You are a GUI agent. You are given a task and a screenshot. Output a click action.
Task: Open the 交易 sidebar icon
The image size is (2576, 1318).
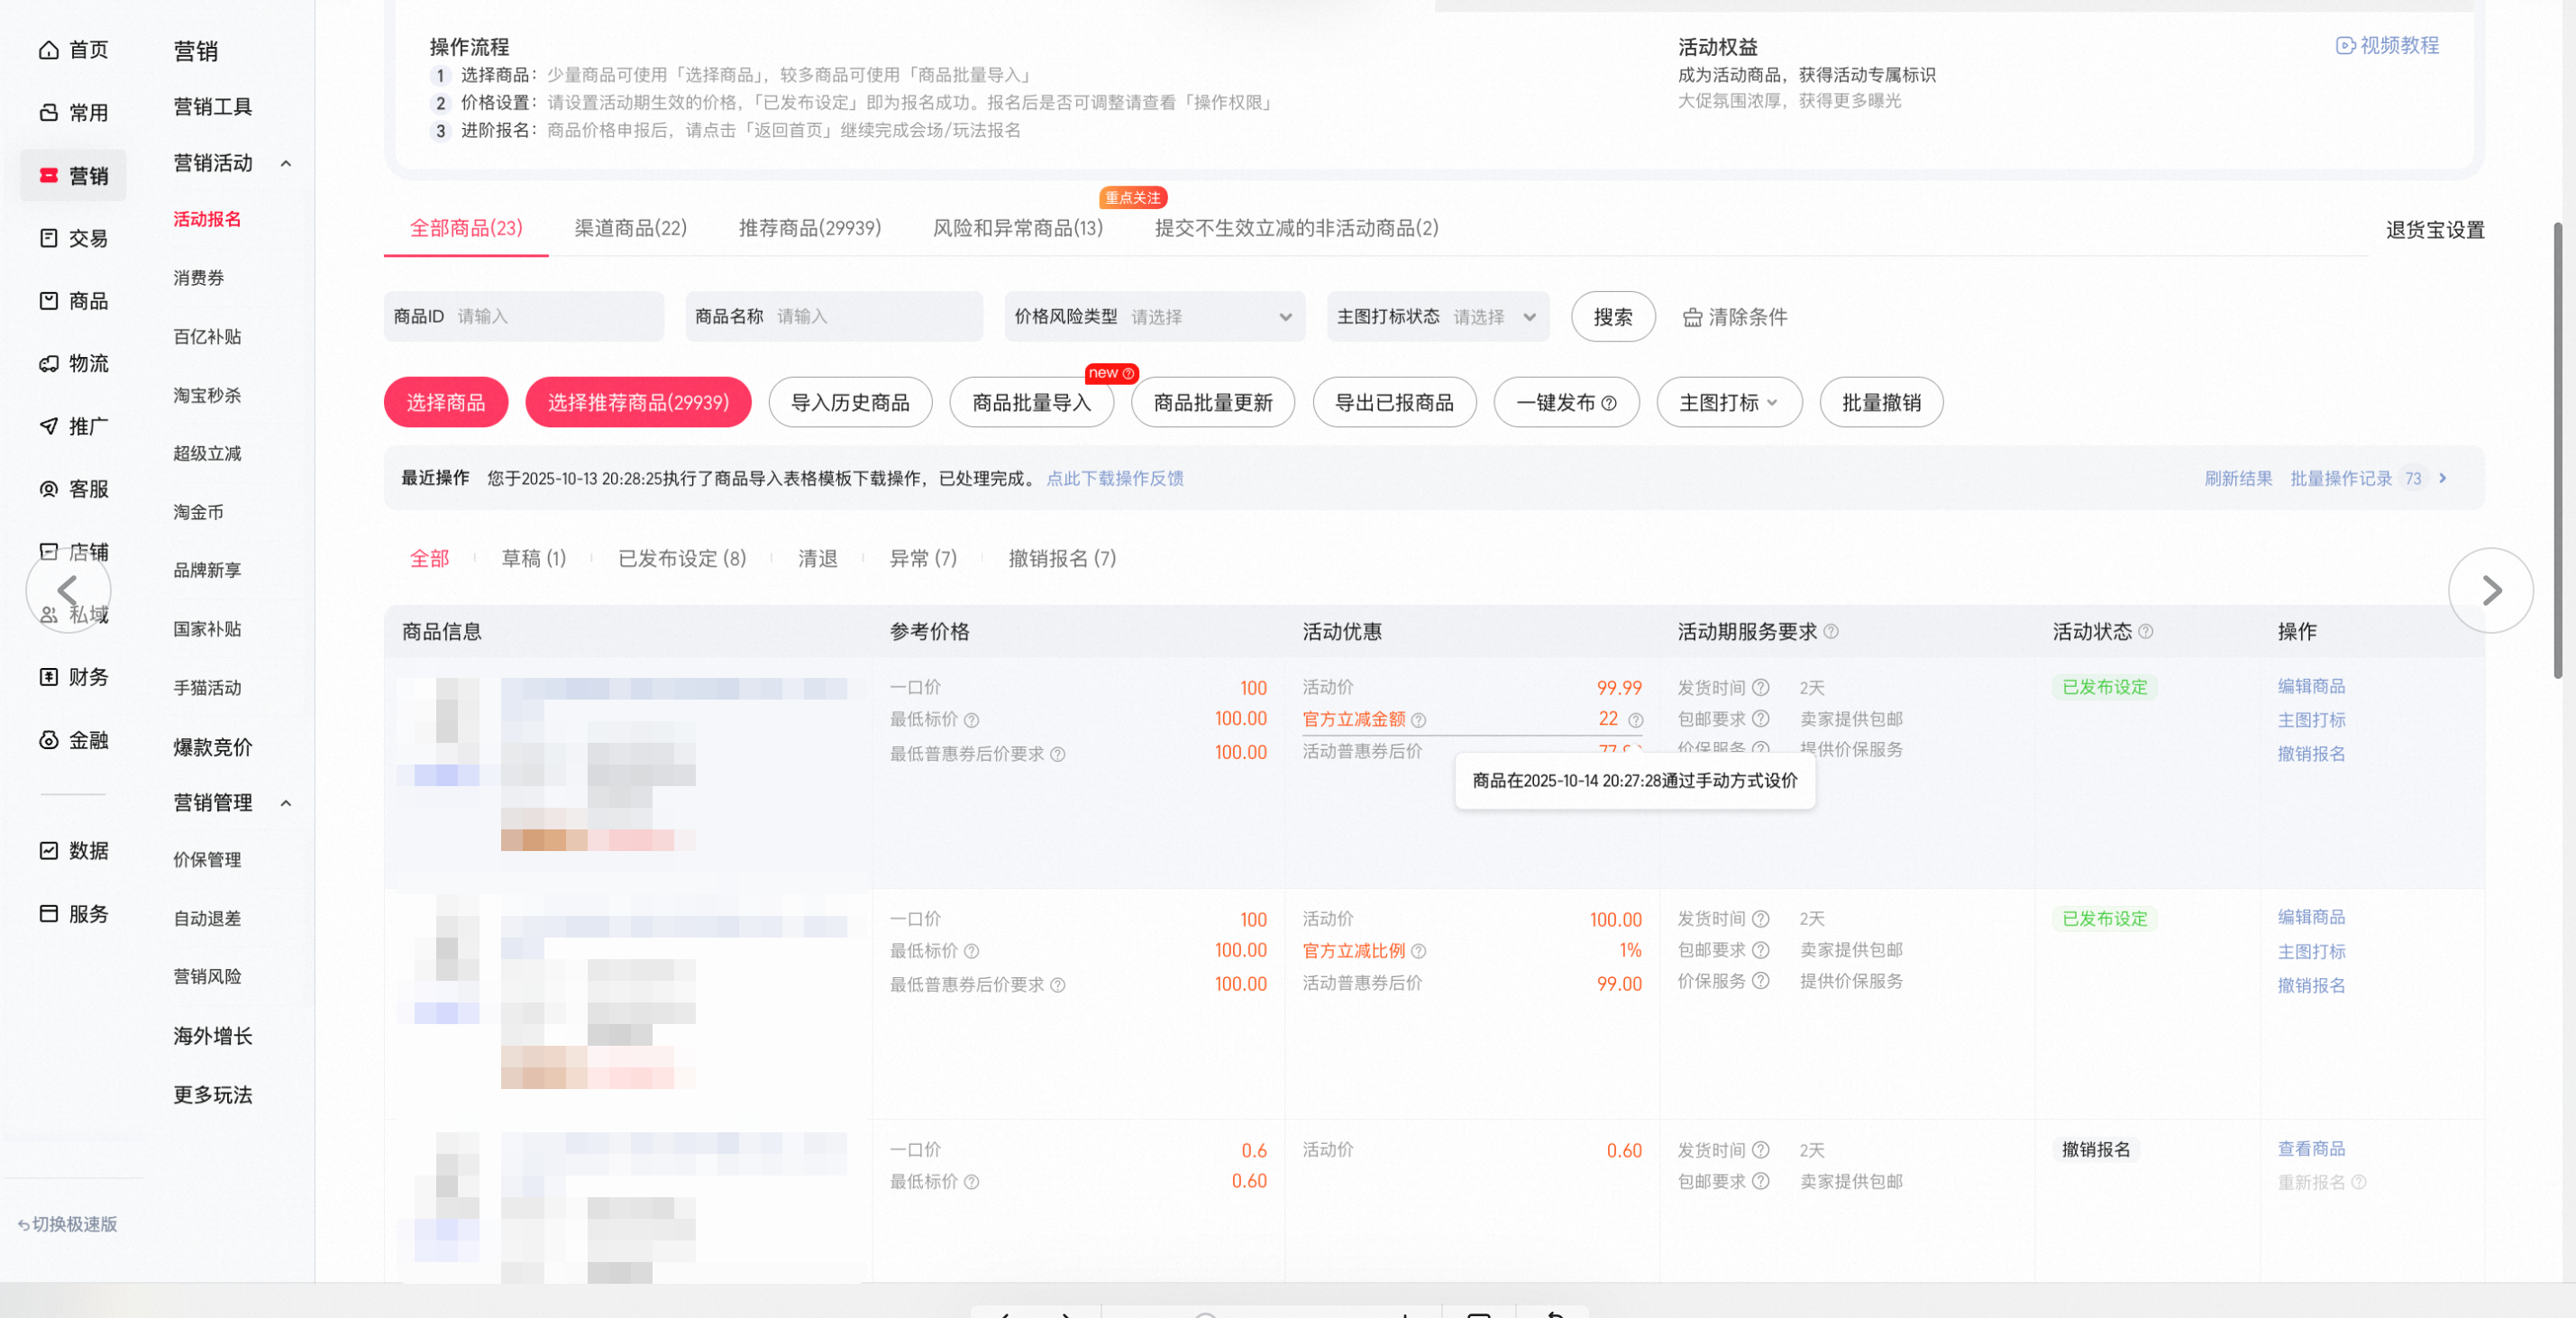pos(48,238)
